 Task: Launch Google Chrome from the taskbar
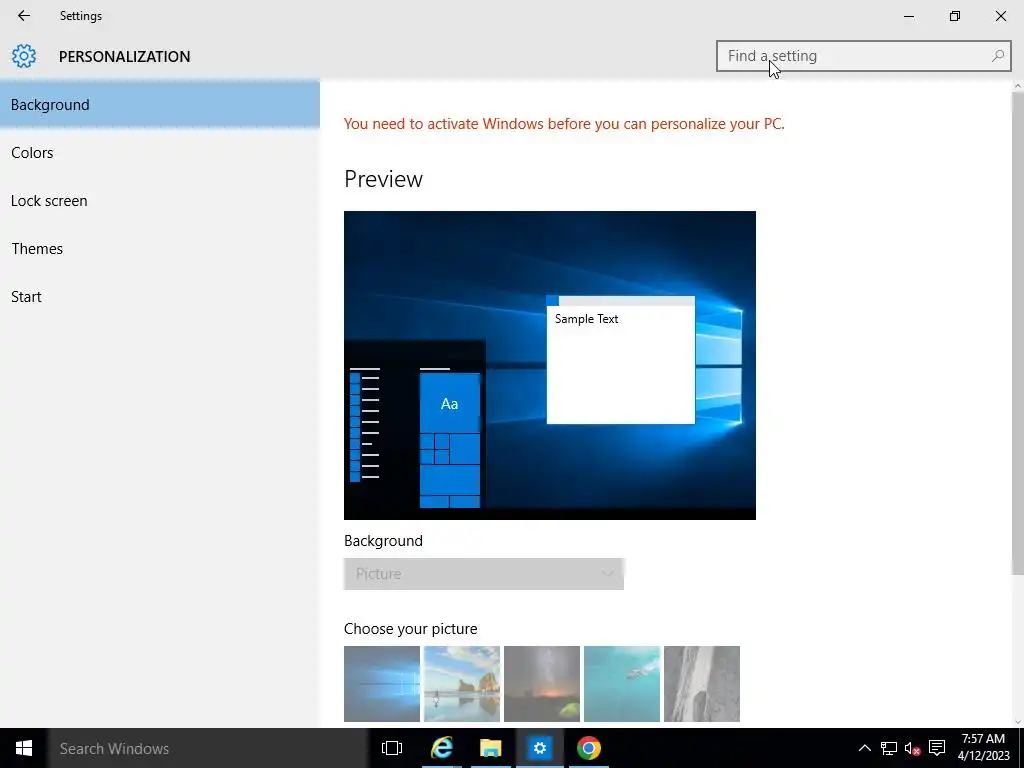(x=588, y=748)
